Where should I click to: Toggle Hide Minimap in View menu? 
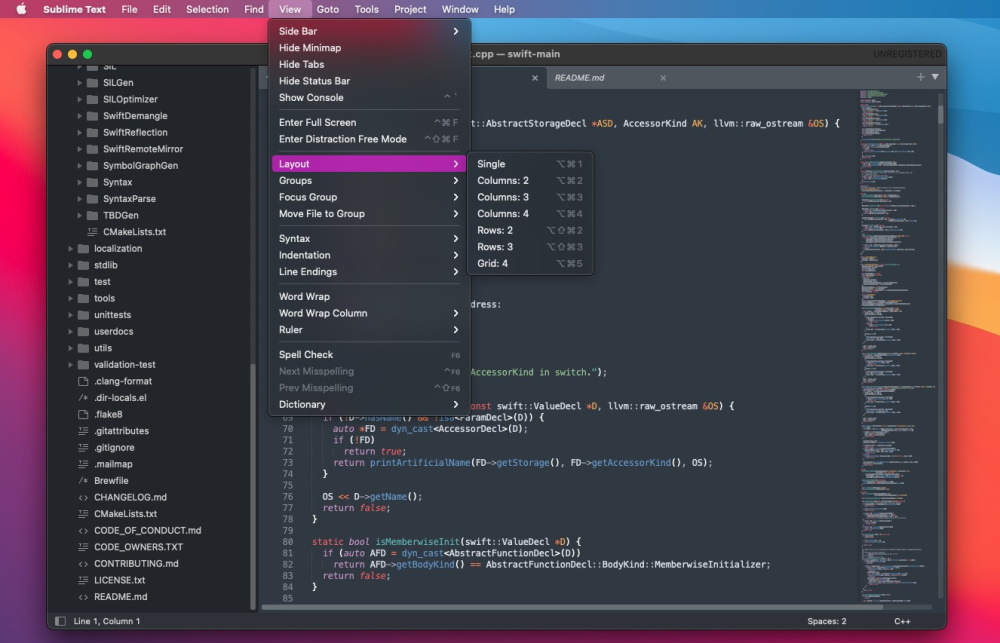point(369,48)
